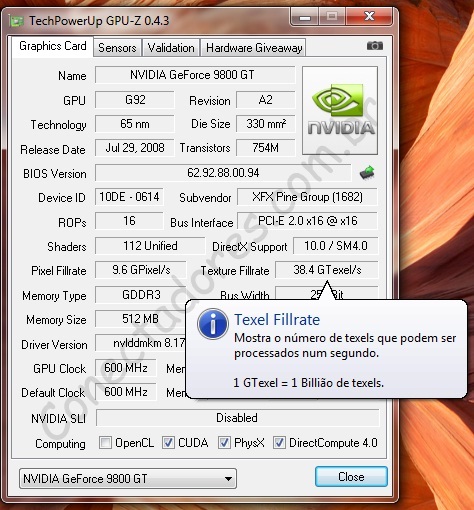The height and width of the screenshot is (510, 474).
Task: Toggle the CUDA checkbox
Action: 168,443
